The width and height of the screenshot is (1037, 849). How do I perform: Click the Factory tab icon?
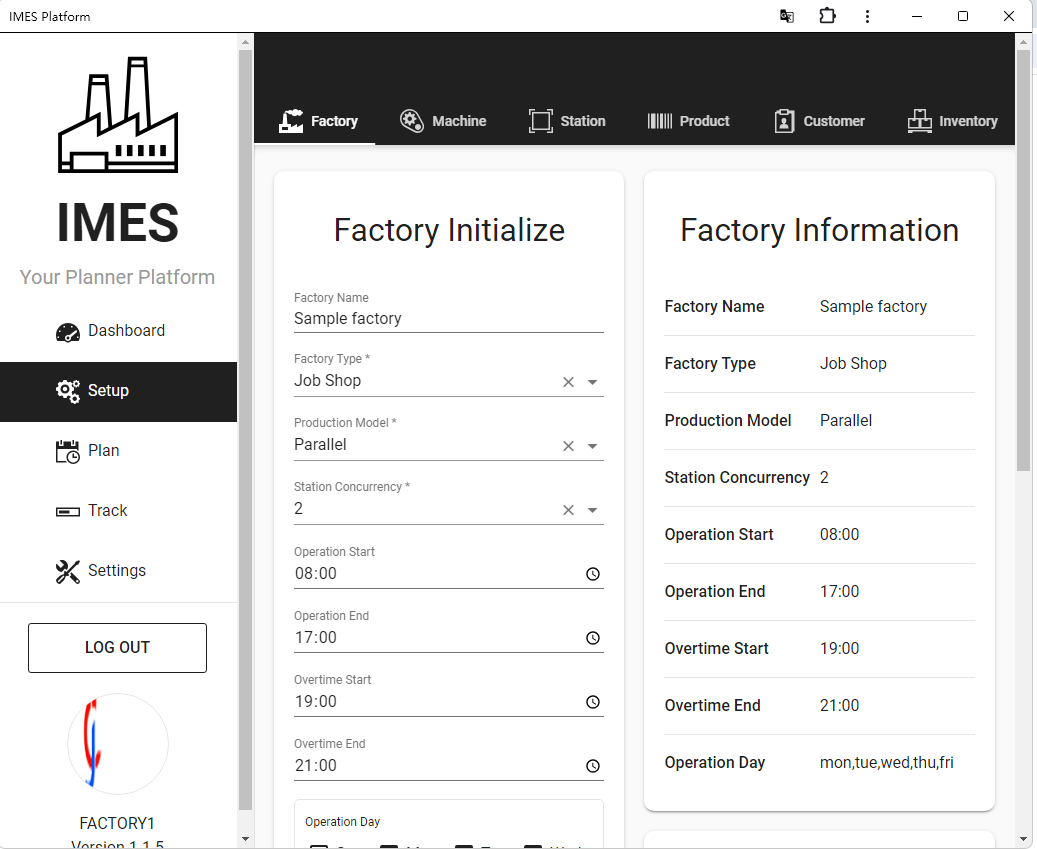[x=291, y=121]
